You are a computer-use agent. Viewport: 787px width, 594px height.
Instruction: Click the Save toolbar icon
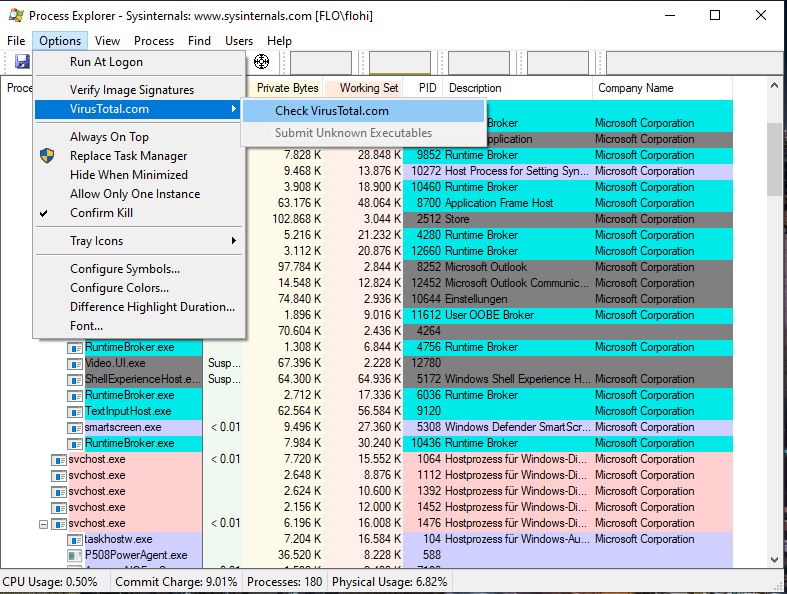point(22,62)
